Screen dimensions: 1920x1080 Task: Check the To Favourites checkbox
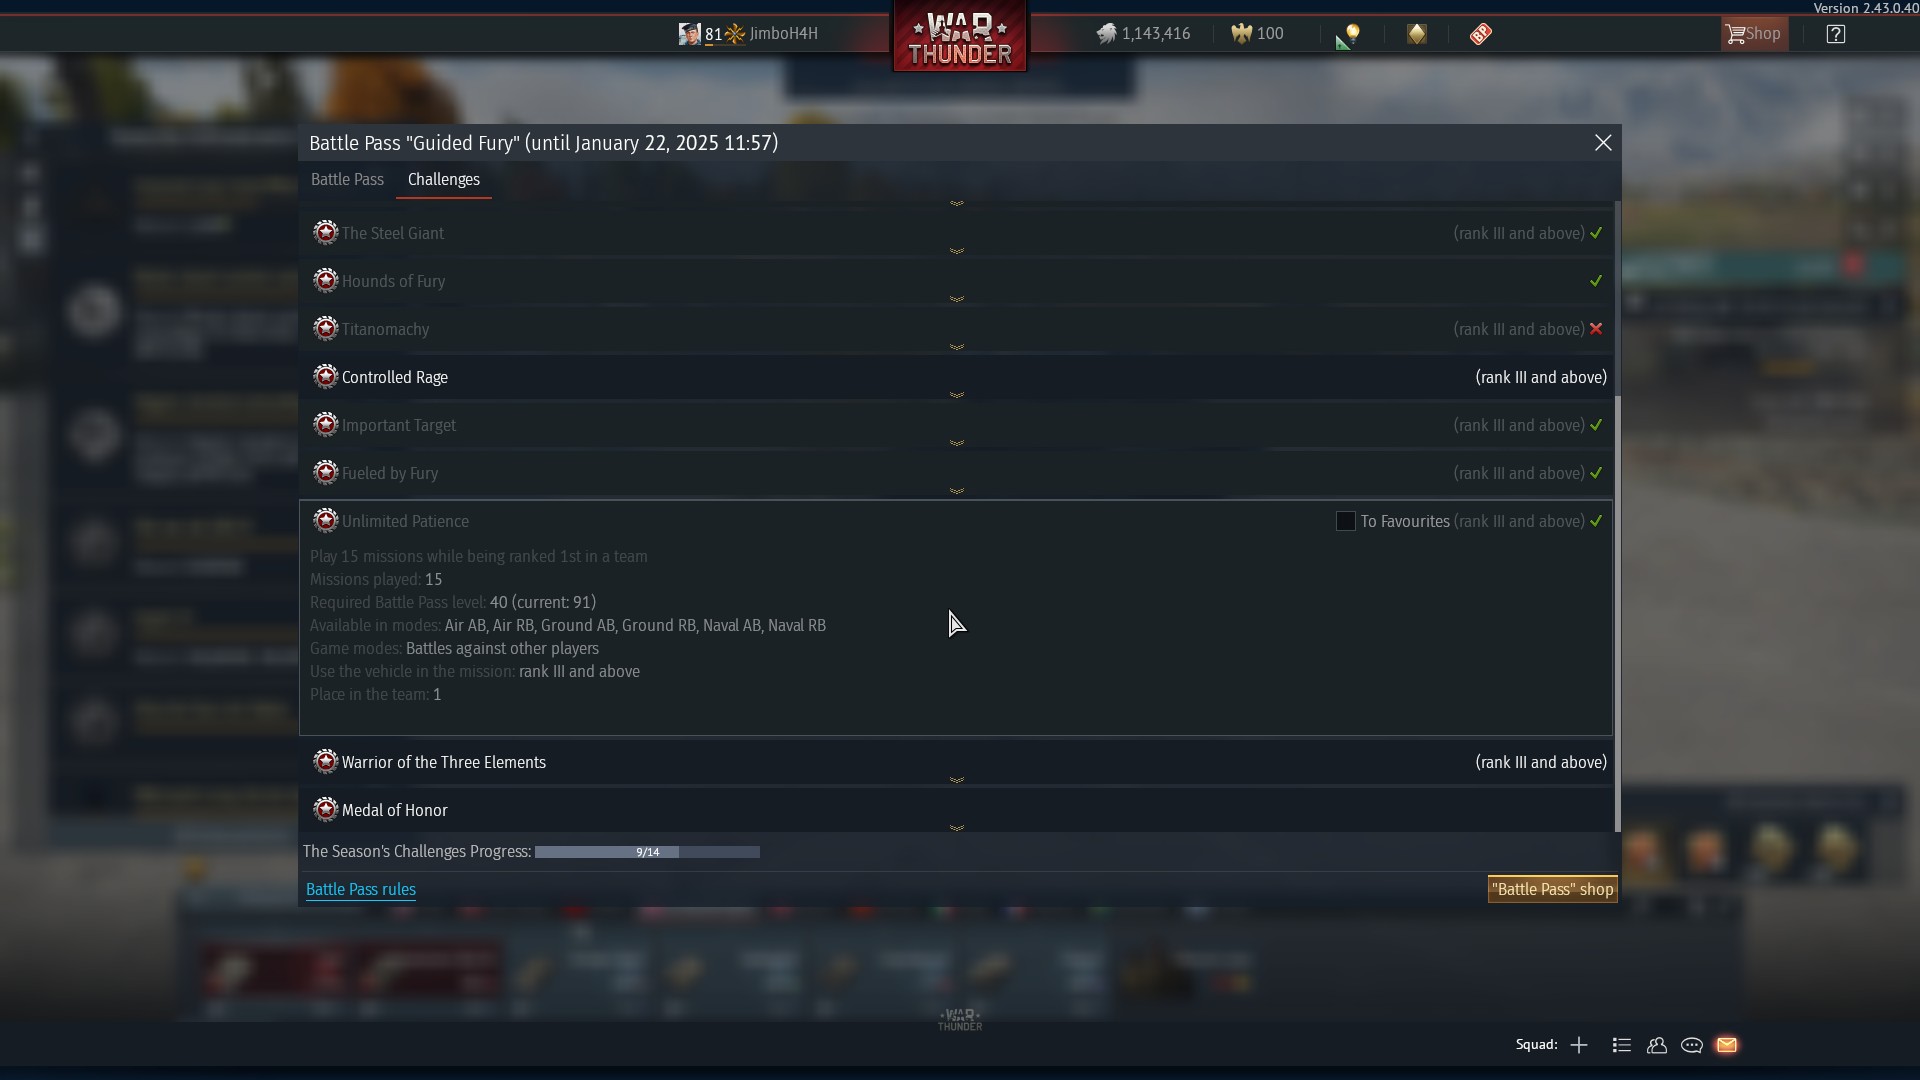[1346, 521]
